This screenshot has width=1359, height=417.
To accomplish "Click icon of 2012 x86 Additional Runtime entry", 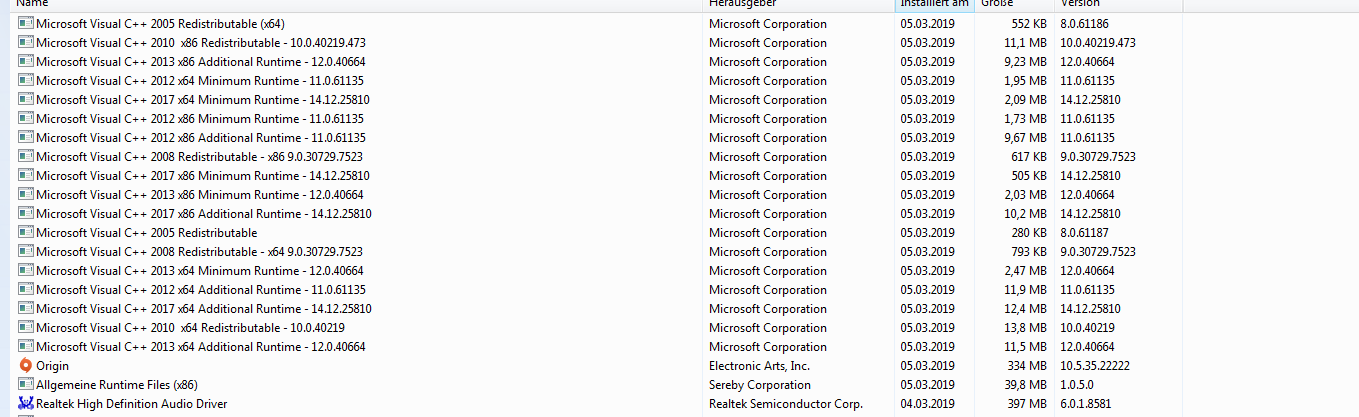I will pos(26,137).
